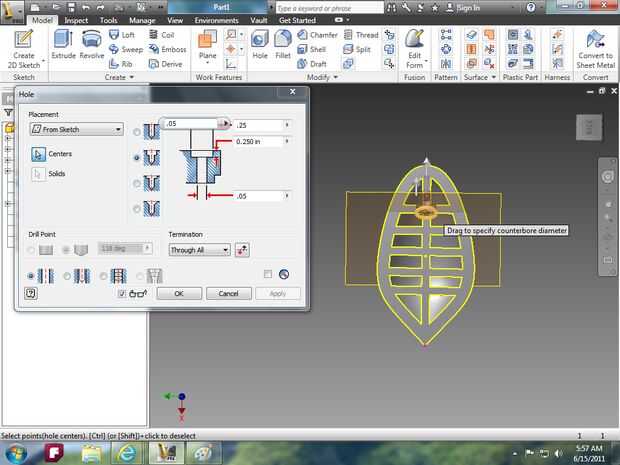Viewport: 620px width, 465px height.
Task: Open the Manage ribbon tab
Action: (142, 20)
